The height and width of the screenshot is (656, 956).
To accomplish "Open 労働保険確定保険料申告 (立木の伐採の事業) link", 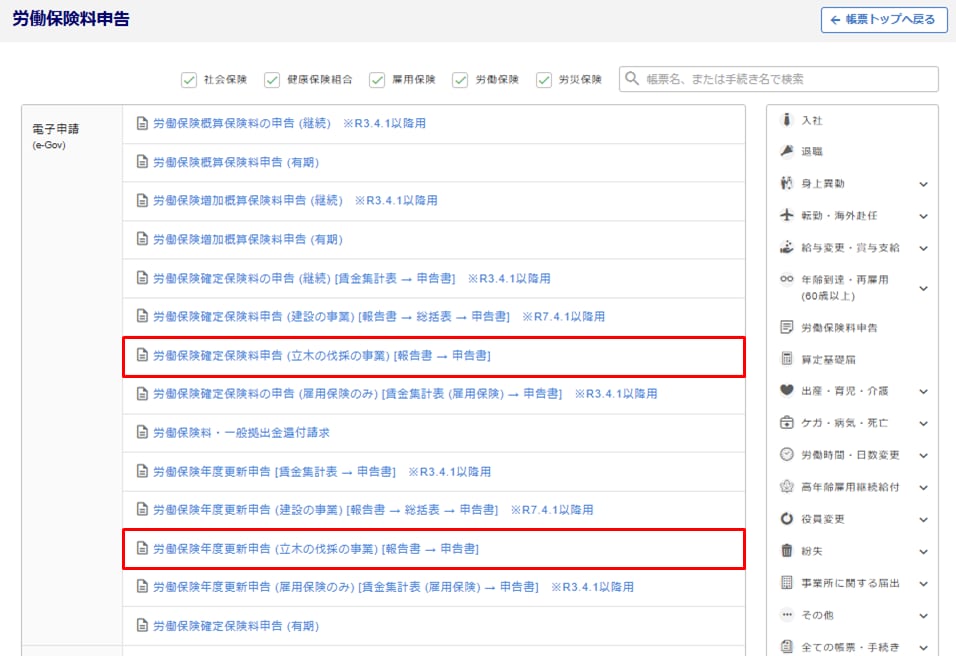I will 321,355.
